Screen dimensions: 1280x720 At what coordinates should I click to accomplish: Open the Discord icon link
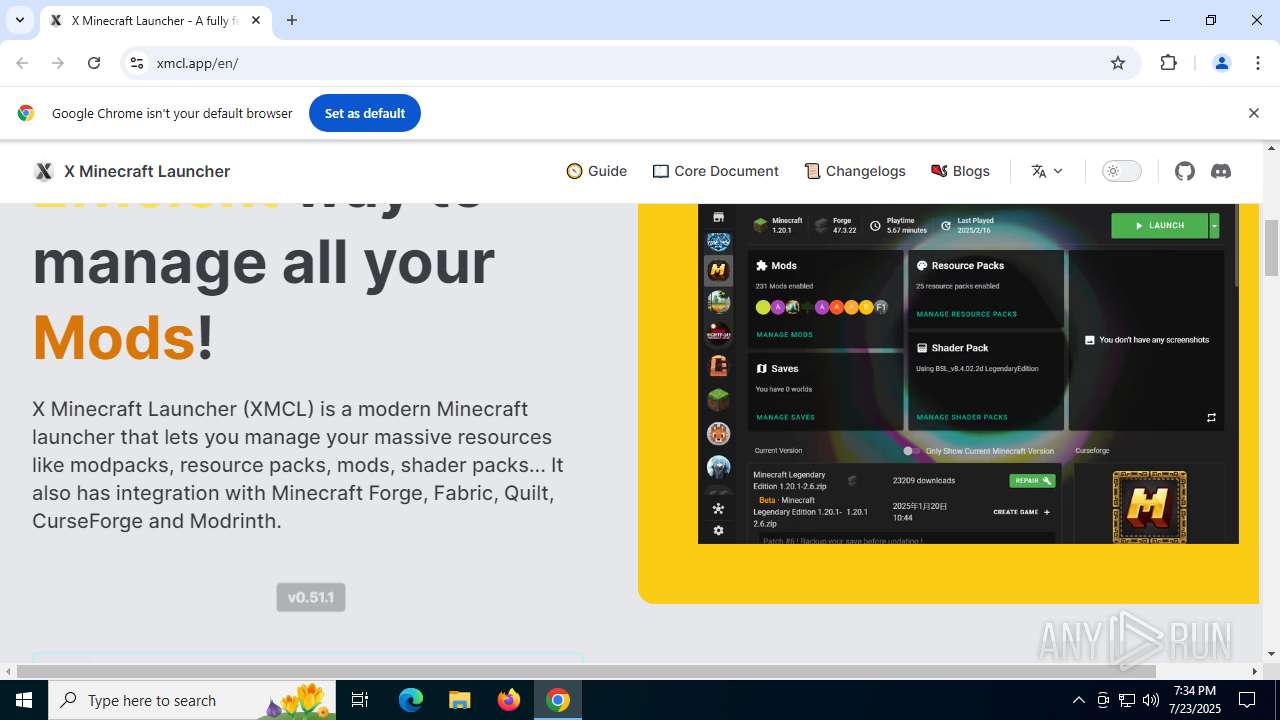pos(1221,171)
